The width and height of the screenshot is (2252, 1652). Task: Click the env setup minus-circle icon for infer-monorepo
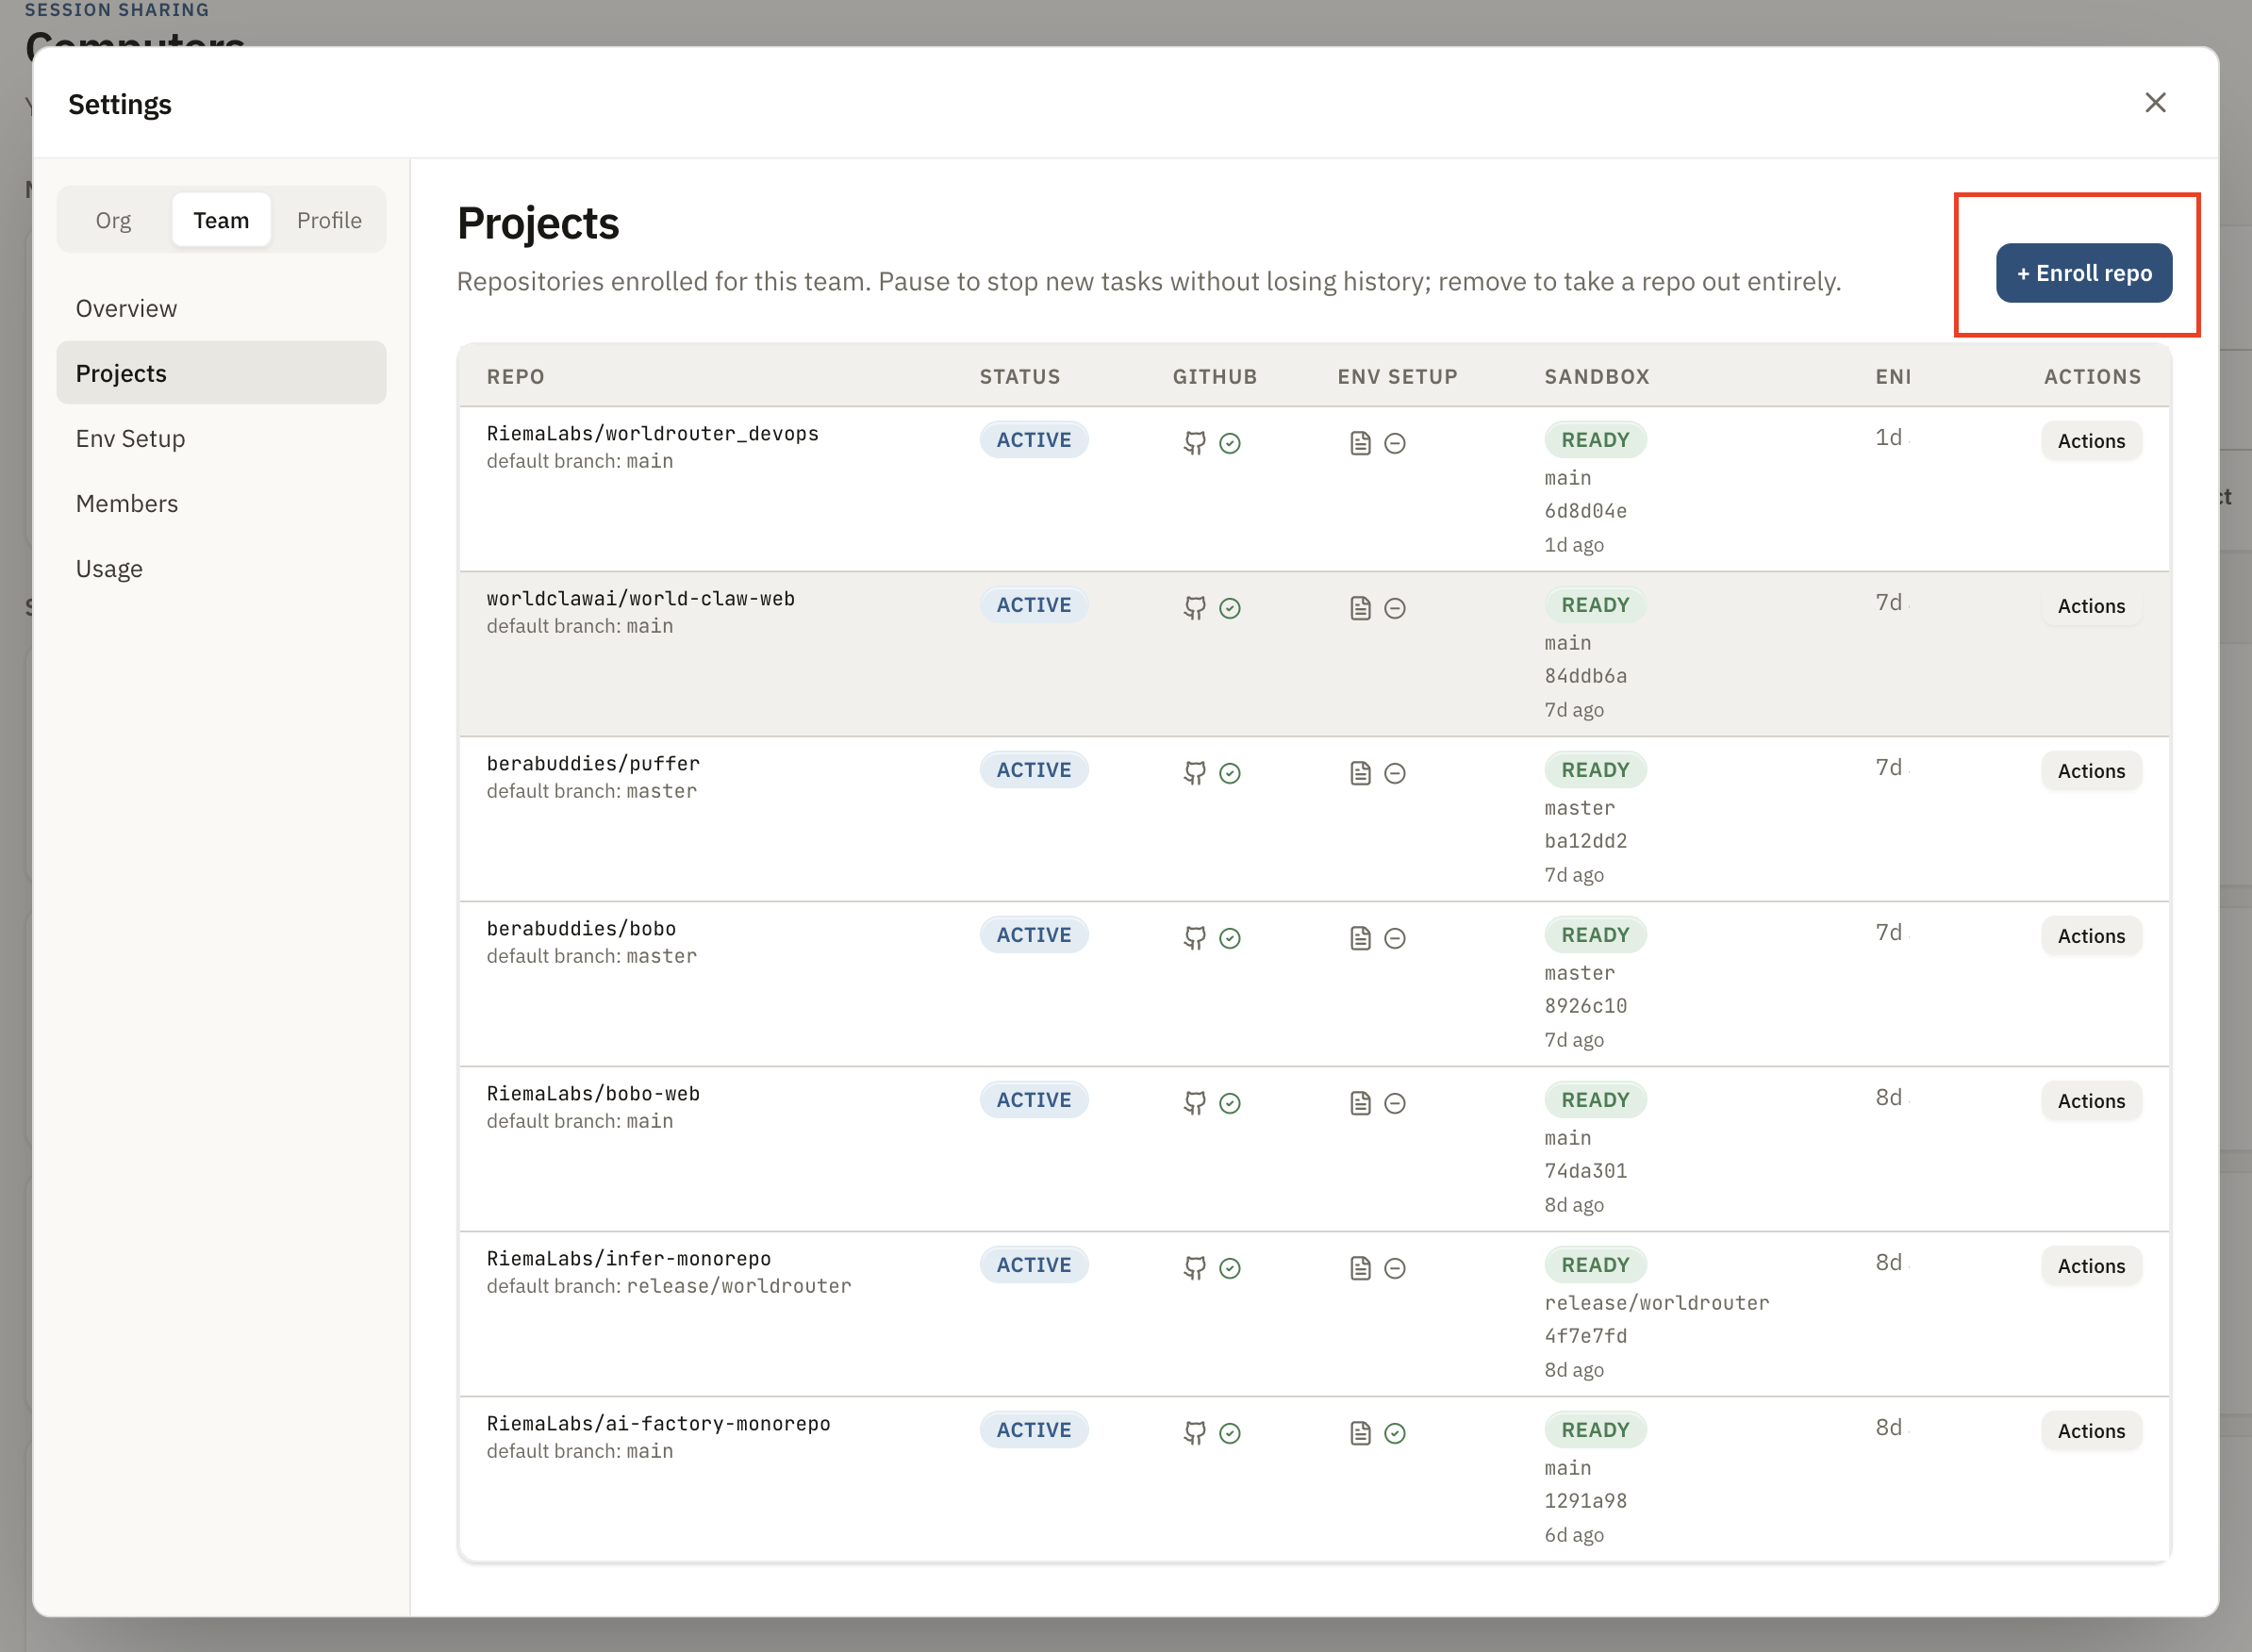click(1395, 1268)
